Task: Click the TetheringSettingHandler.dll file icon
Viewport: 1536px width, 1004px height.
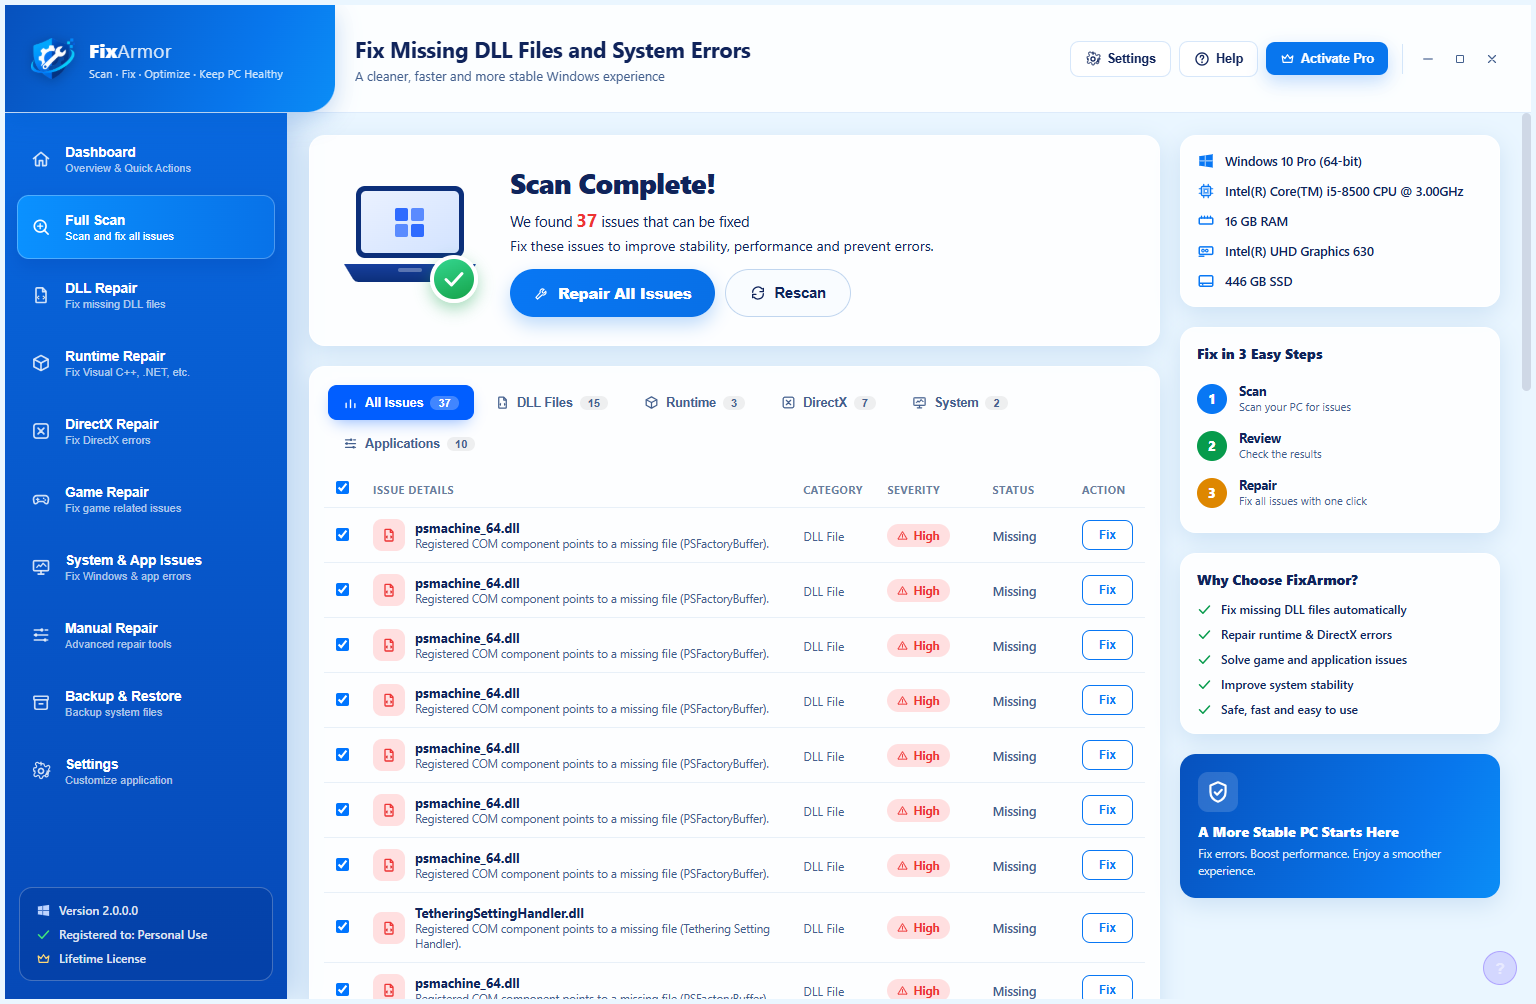Action: (389, 928)
